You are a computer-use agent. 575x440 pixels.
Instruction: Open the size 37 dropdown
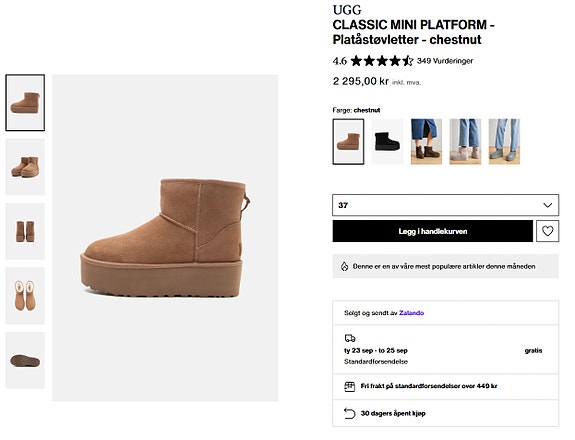446,205
